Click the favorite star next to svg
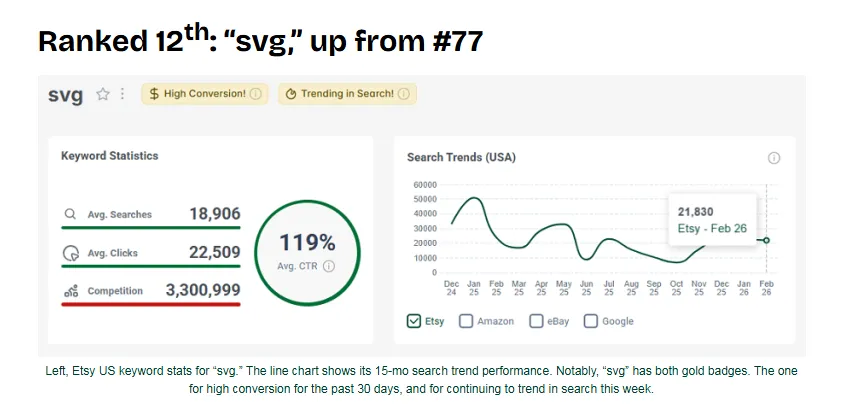848x413 pixels. coord(102,94)
